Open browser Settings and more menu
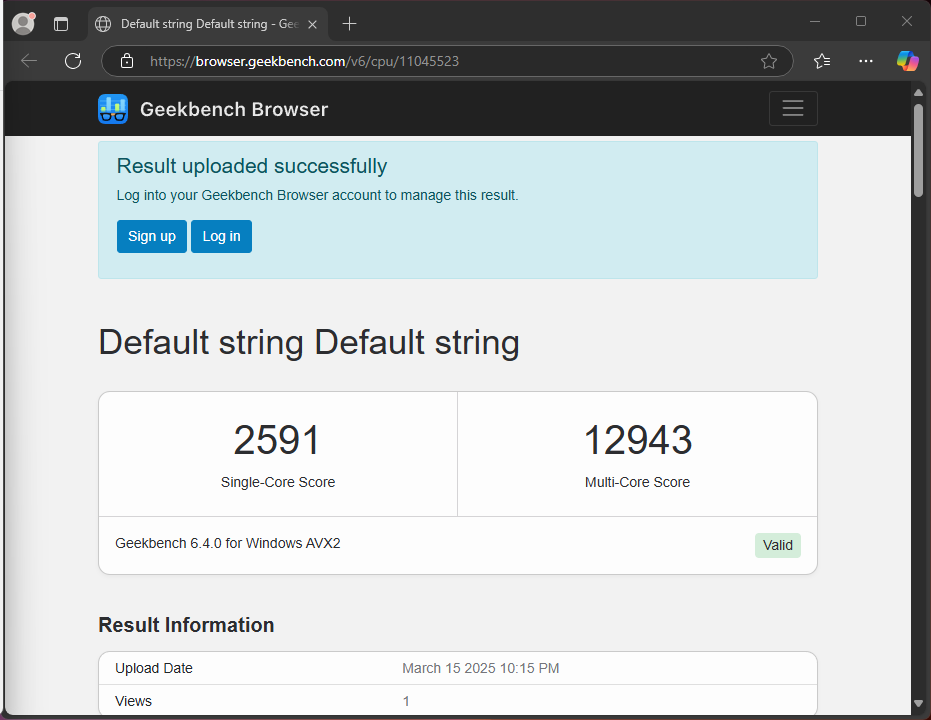931x720 pixels. [x=866, y=61]
